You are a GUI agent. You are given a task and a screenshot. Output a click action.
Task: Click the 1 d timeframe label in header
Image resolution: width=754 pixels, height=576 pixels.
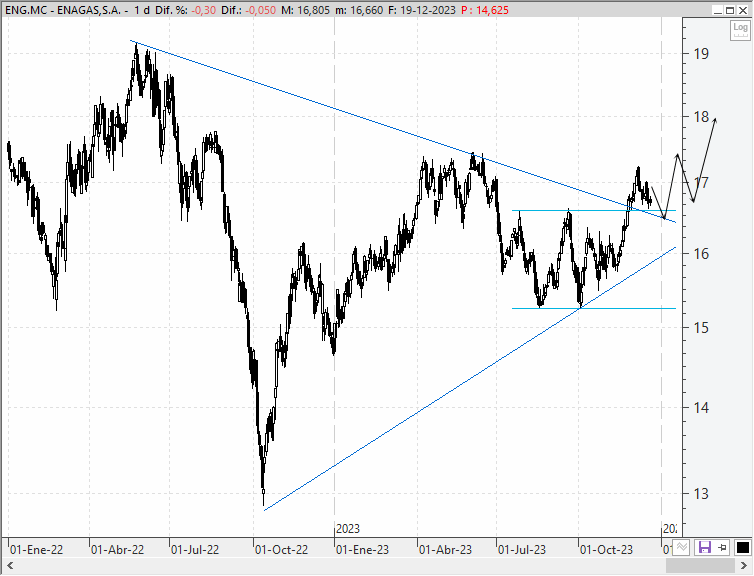coord(142,10)
